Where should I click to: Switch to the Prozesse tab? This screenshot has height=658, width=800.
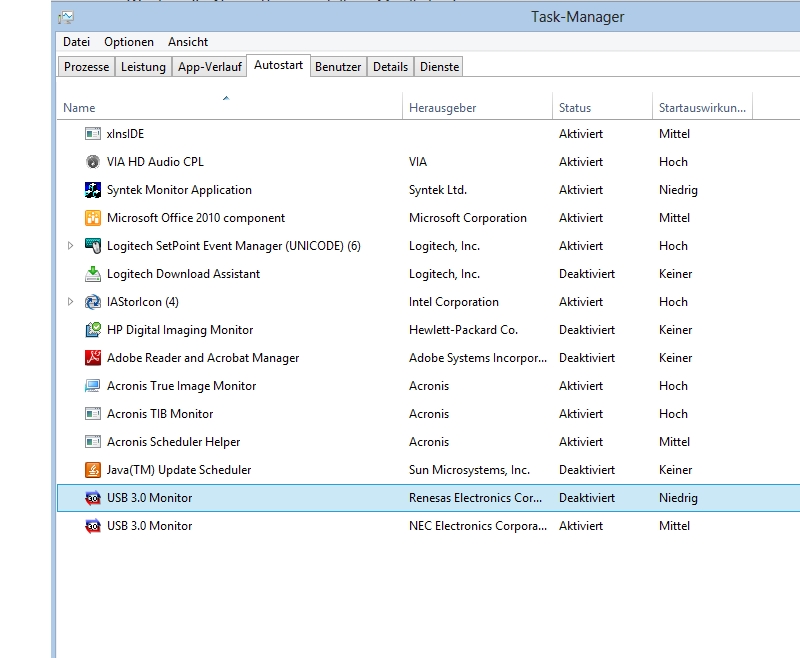[x=86, y=67]
